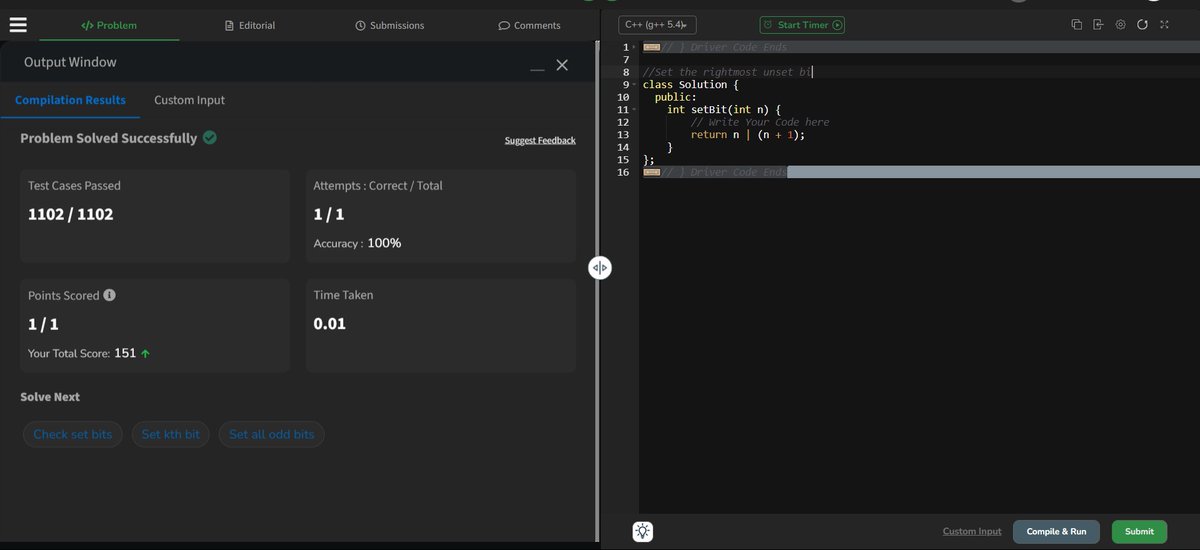This screenshot has width=1200, height=550.
Task: Click the Suggest Feedback link
Action: click(540, 141)
